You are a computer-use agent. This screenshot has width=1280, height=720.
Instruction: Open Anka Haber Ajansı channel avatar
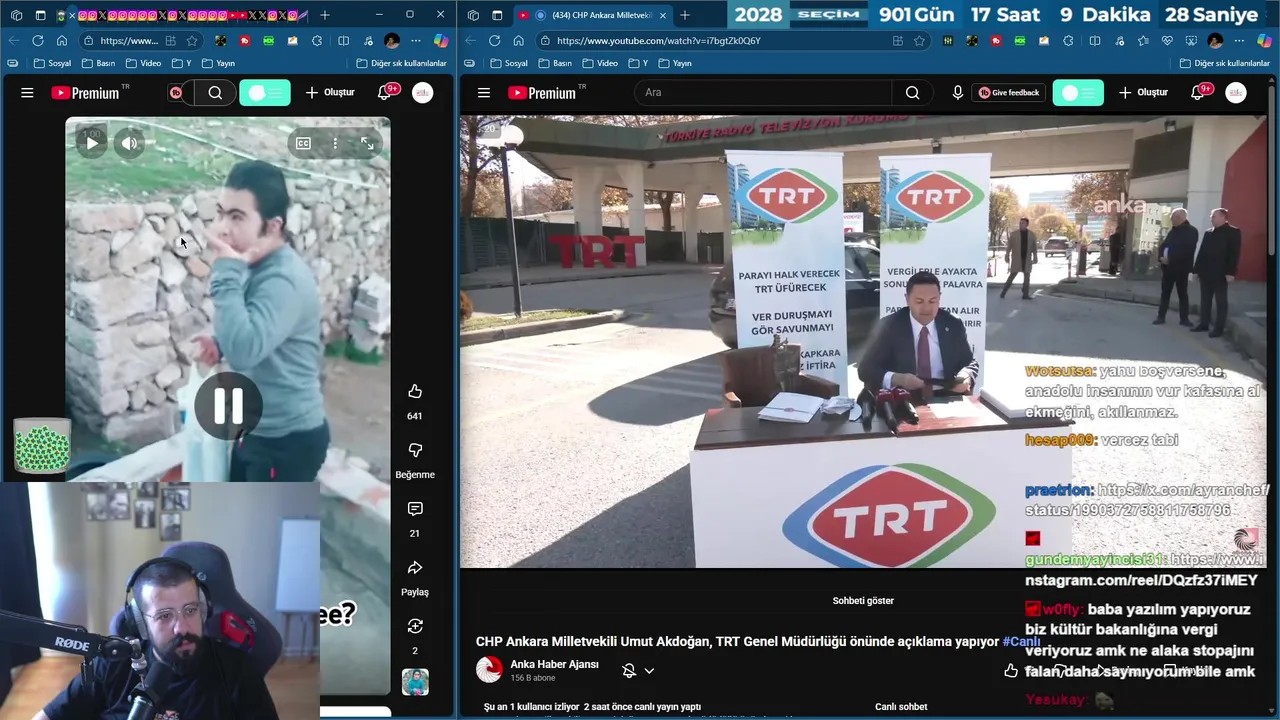pyautogui.click(x=489, y=670)
